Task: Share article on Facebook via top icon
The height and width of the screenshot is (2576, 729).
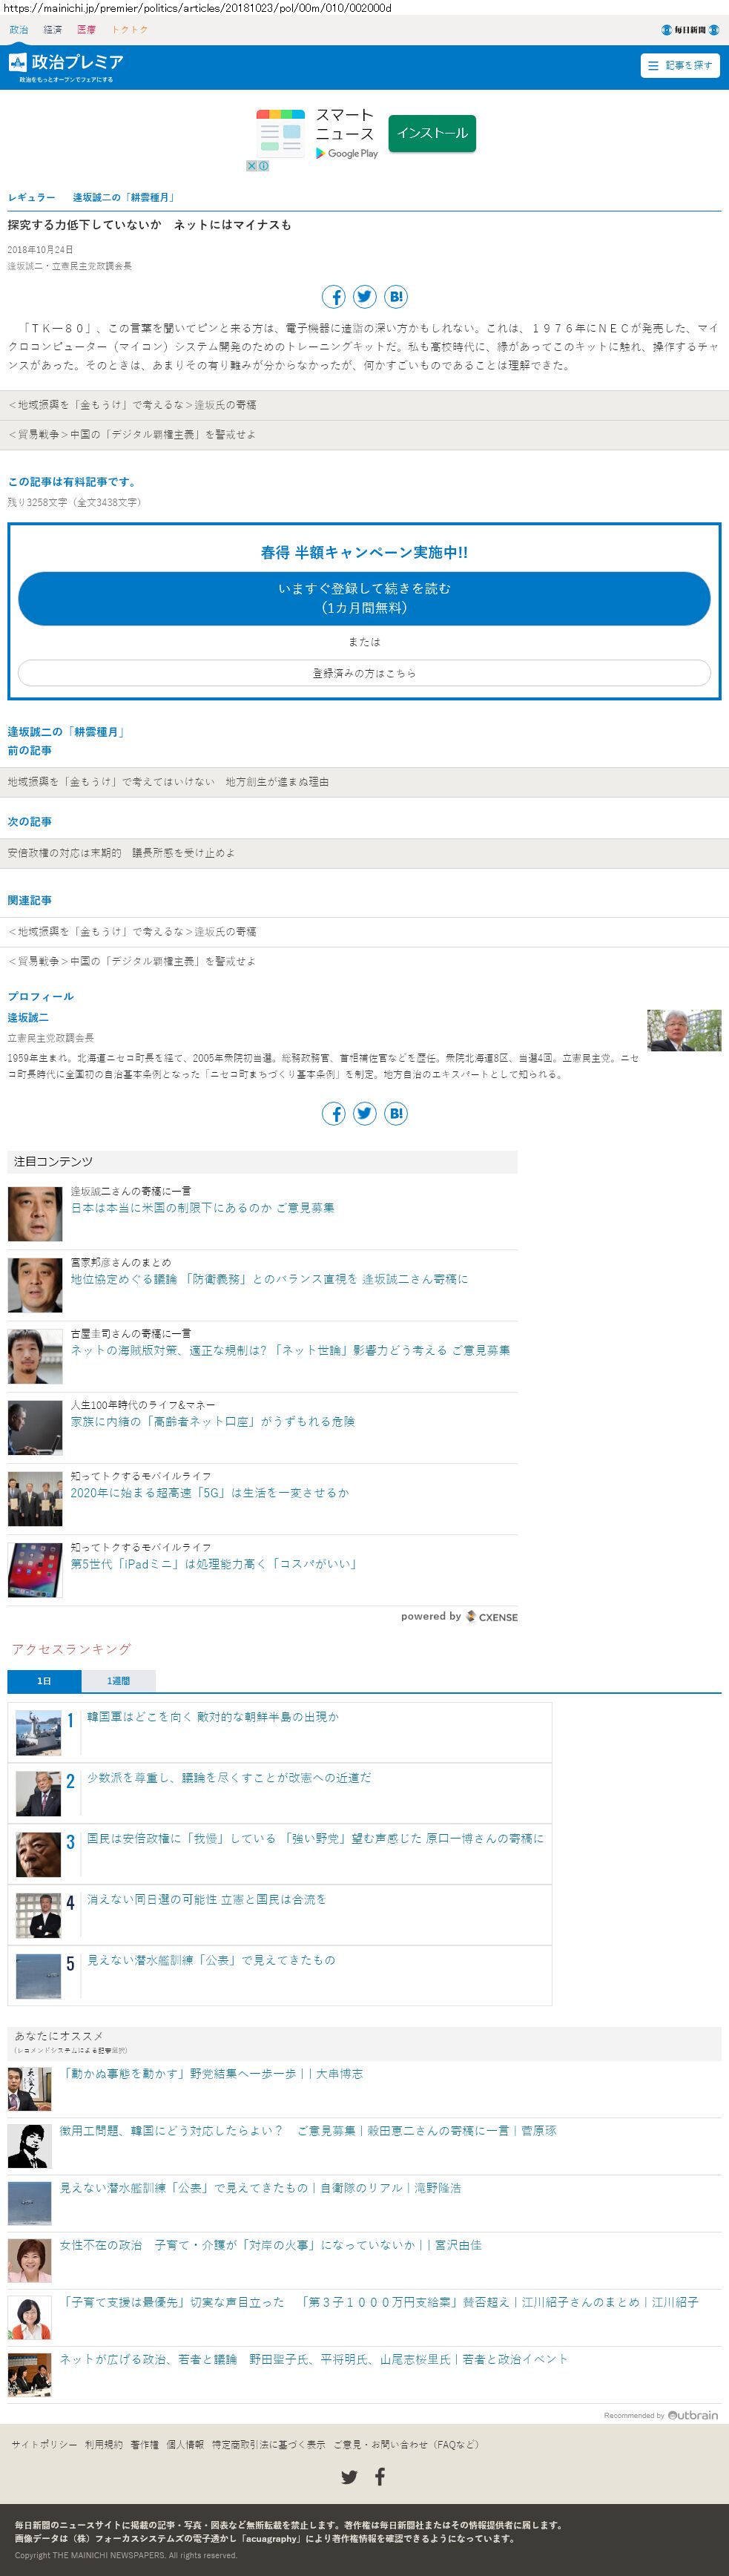Action: tap(333, 297)
